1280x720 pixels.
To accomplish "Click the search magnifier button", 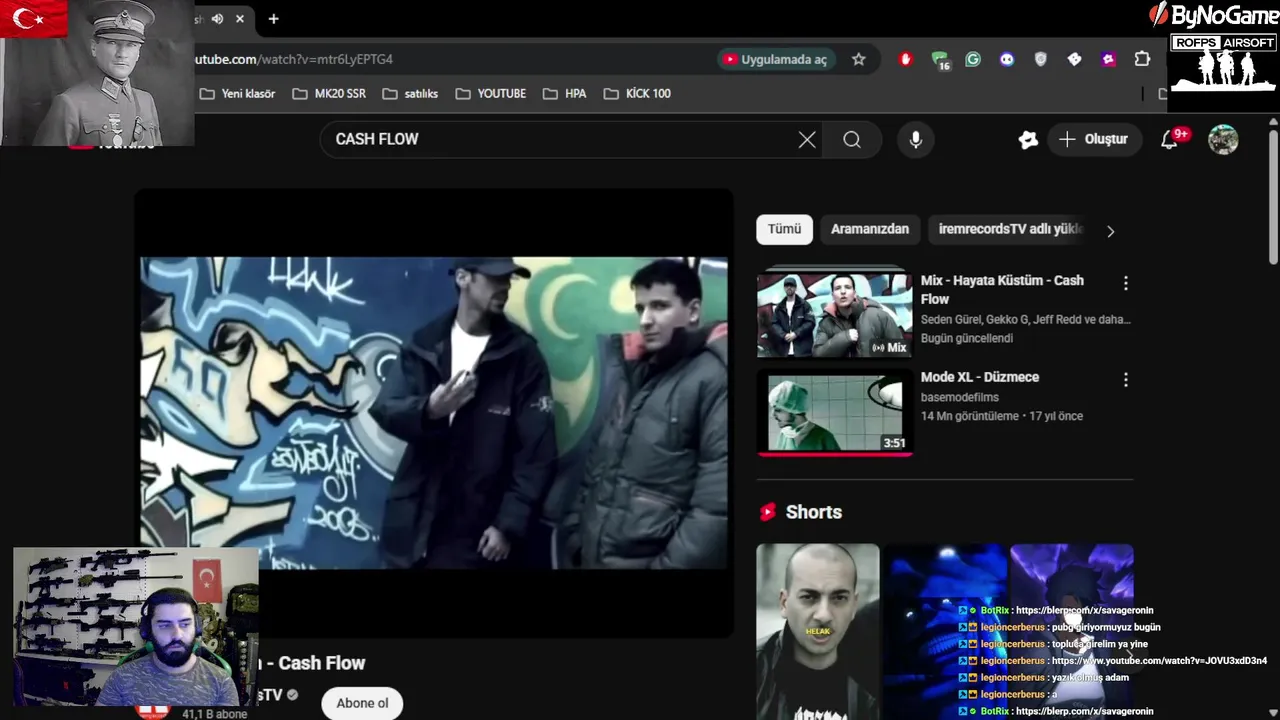I will tap(852, 139).
